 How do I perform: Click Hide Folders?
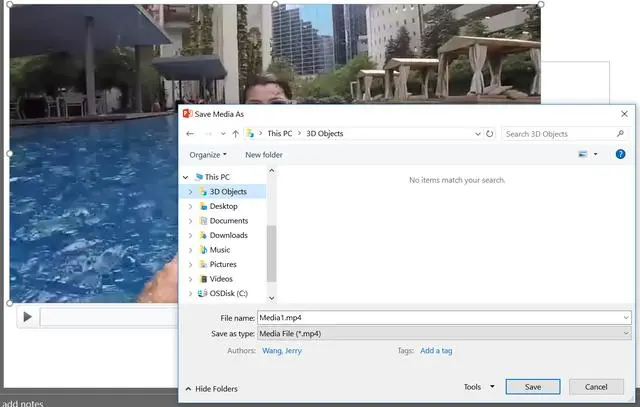point(211,389)
